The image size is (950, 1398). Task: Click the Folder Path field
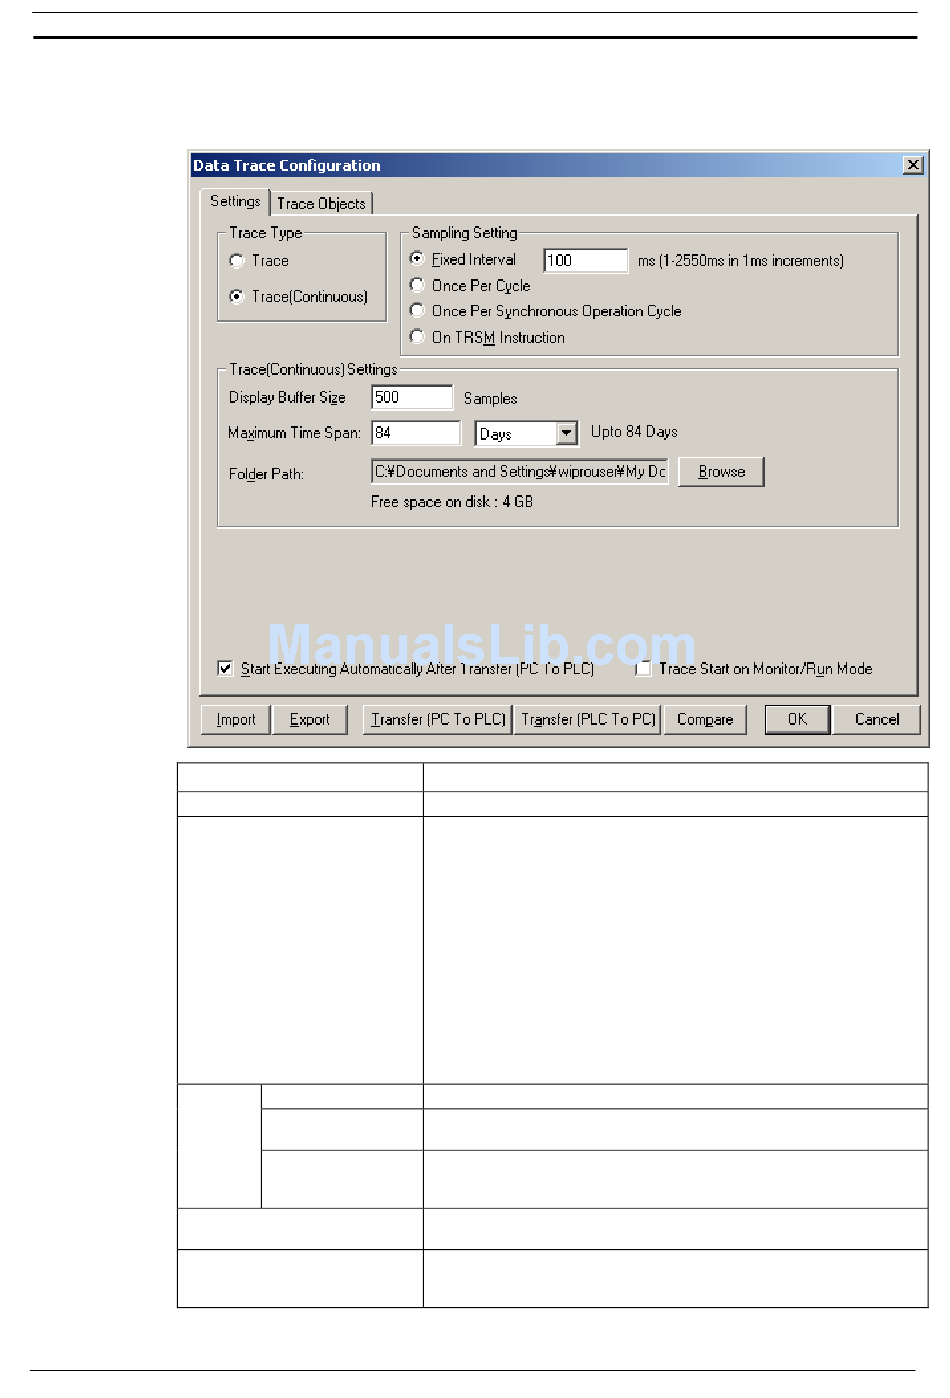click(520, 472)
